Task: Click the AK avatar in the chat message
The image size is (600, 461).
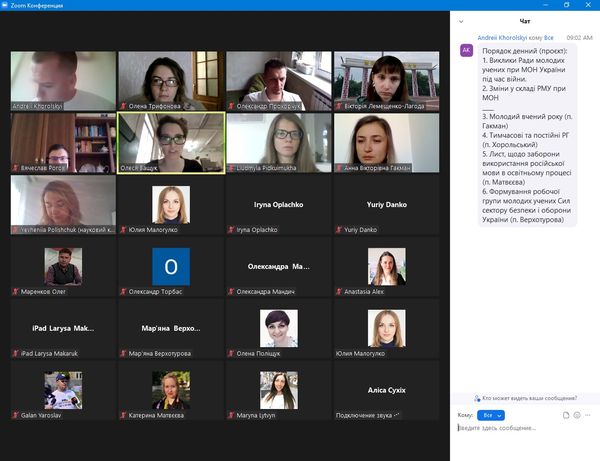Action: [465, 50]
